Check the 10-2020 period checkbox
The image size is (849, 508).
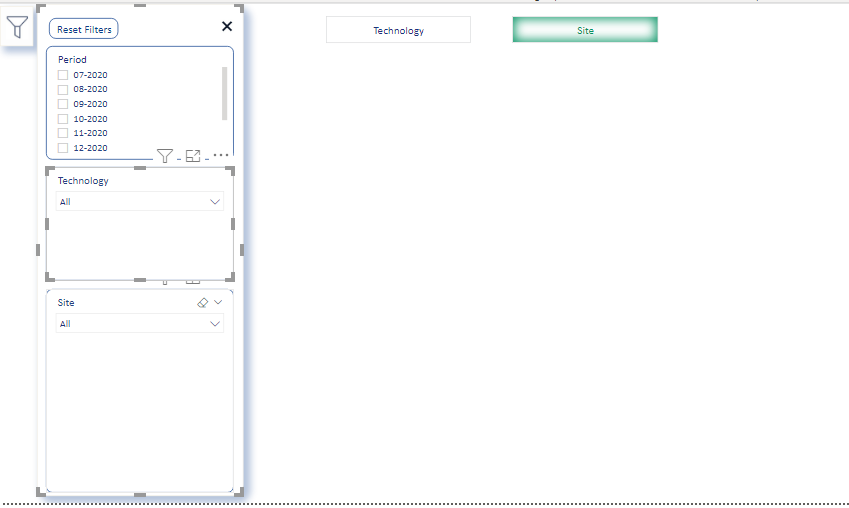click(63, 119)
